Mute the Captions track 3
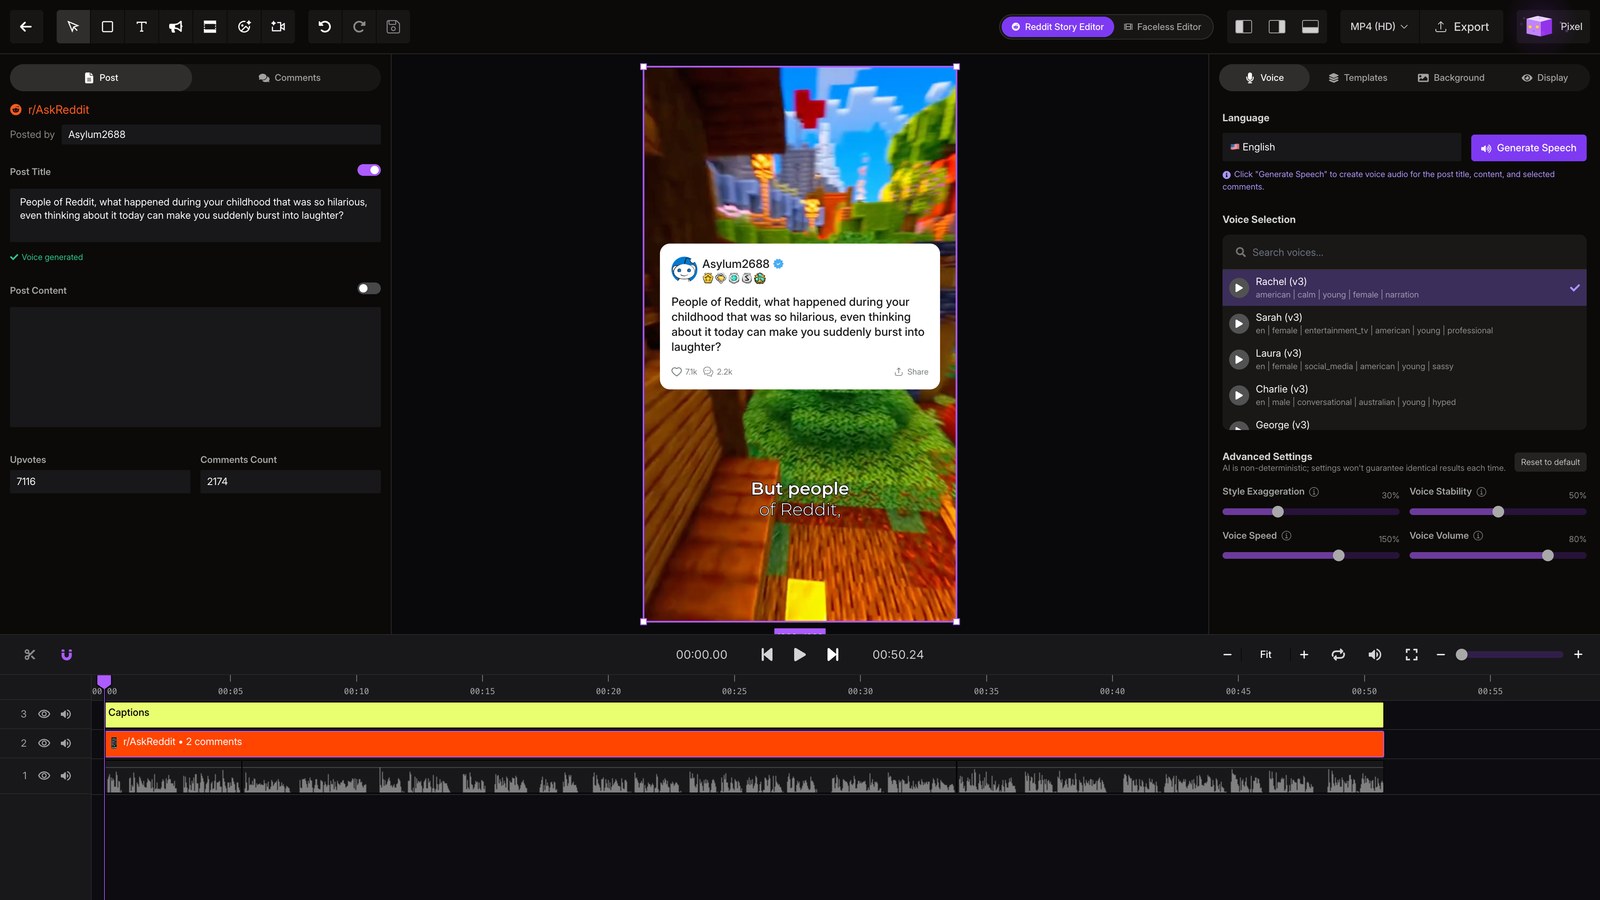This screenshot has width=1600, height=900. (x=66, y=714)
